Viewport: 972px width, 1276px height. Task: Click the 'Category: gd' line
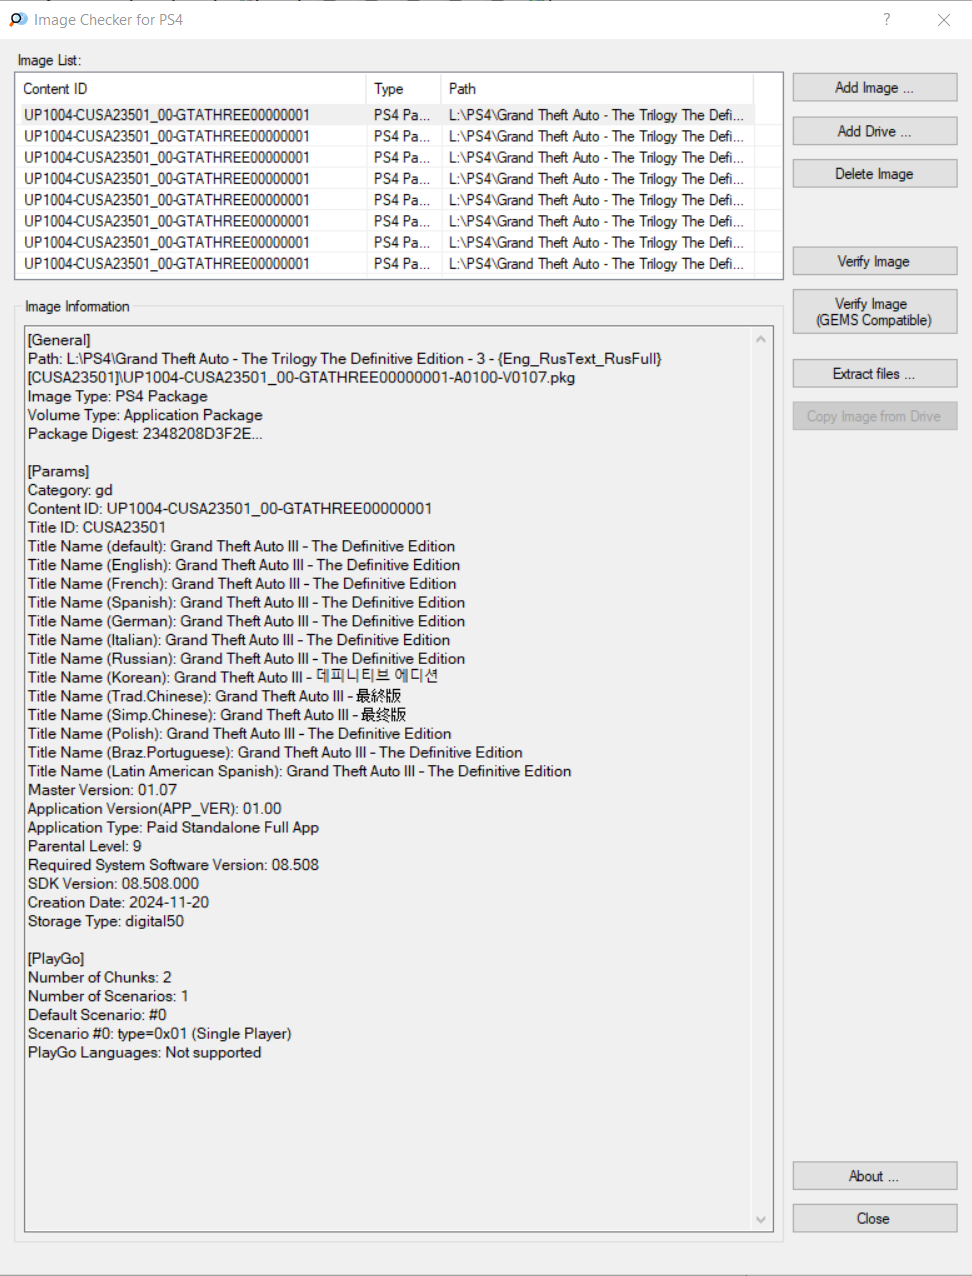point(70,490)
